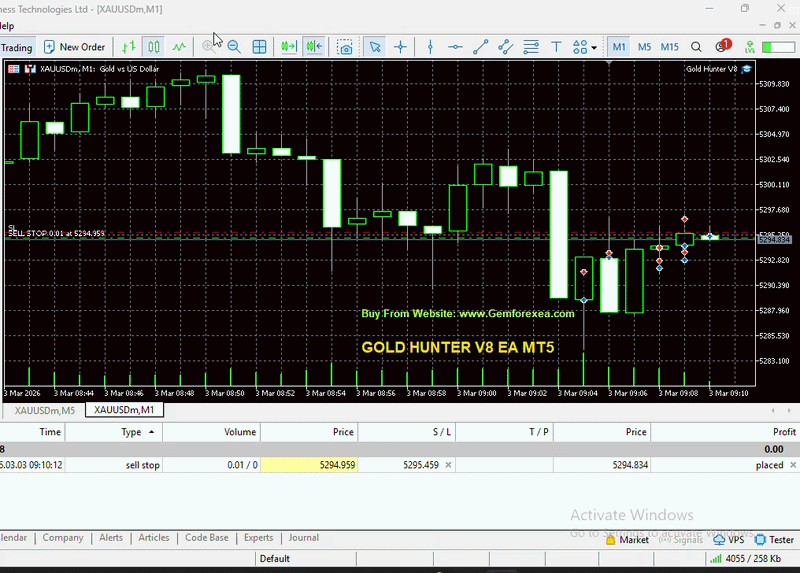This screenshot has height=573, width=800.
Task: Add a text label to chart
Action: [556, 47]
